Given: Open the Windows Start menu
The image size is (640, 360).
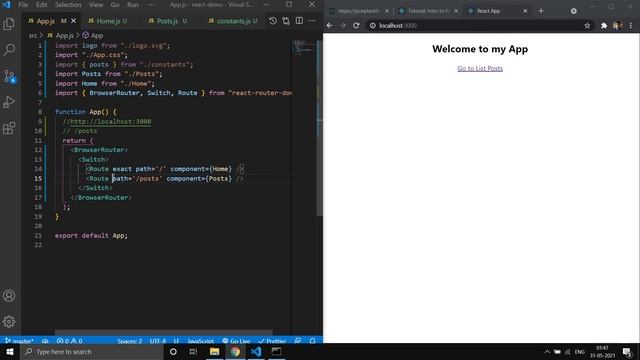Looking at the screenshot, I should coord(10,351).
